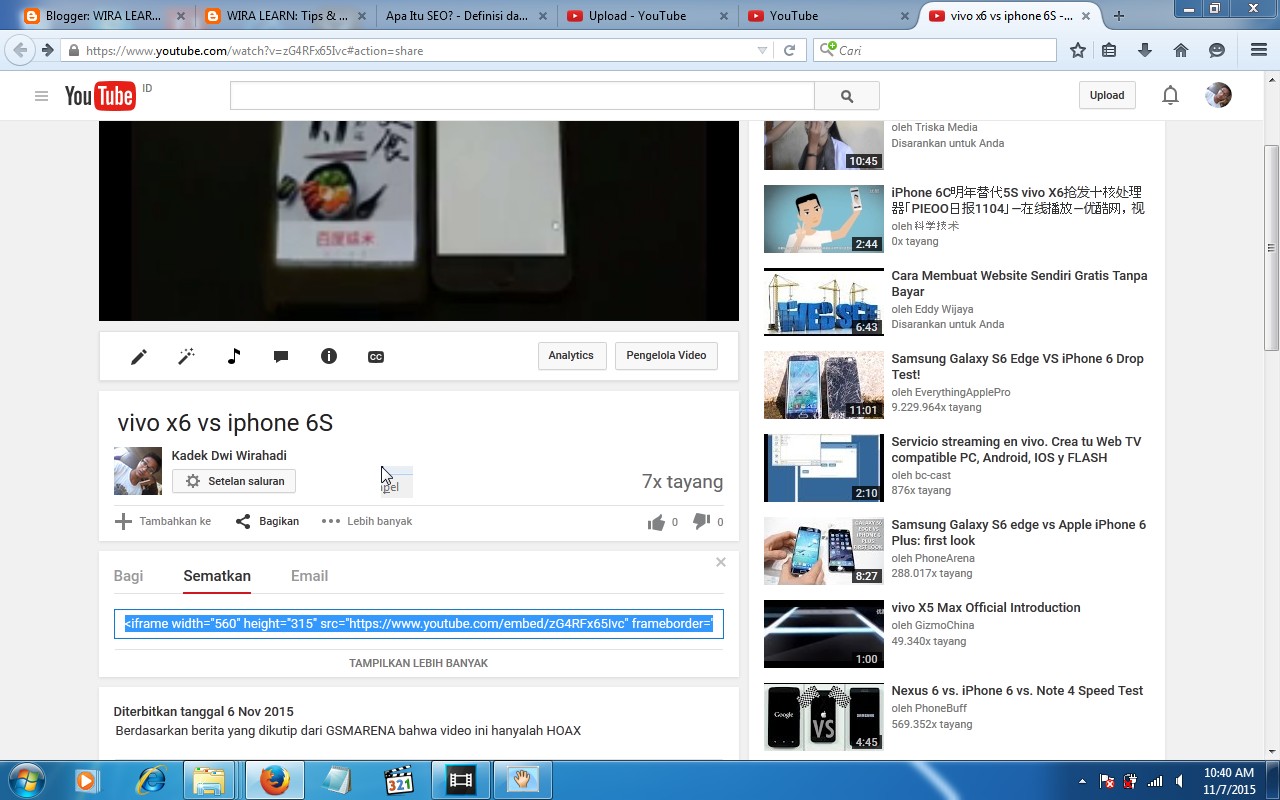The width and height of the screenshot is (1280, 800).
Task: Open Firefox from the Windows taskbar
Action: pos(274,780)
